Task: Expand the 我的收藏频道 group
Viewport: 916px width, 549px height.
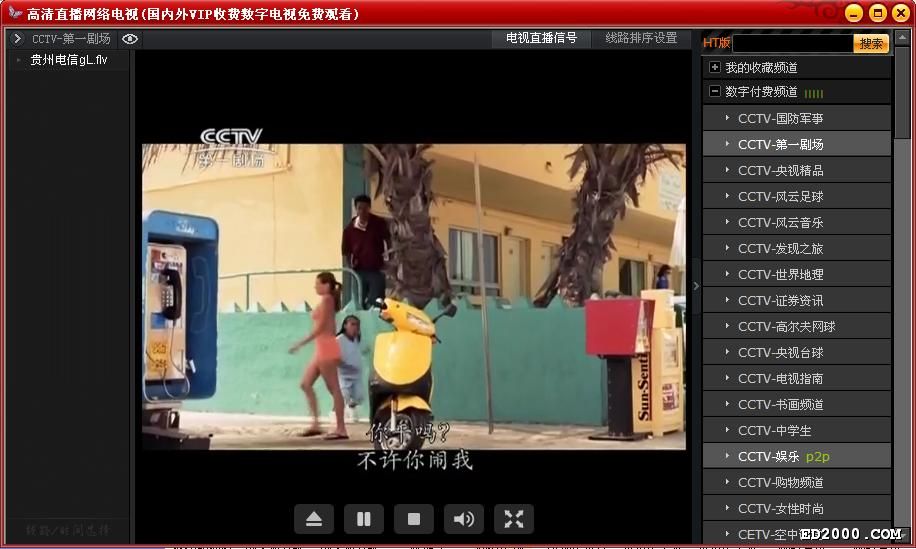Action: (714, 67)
